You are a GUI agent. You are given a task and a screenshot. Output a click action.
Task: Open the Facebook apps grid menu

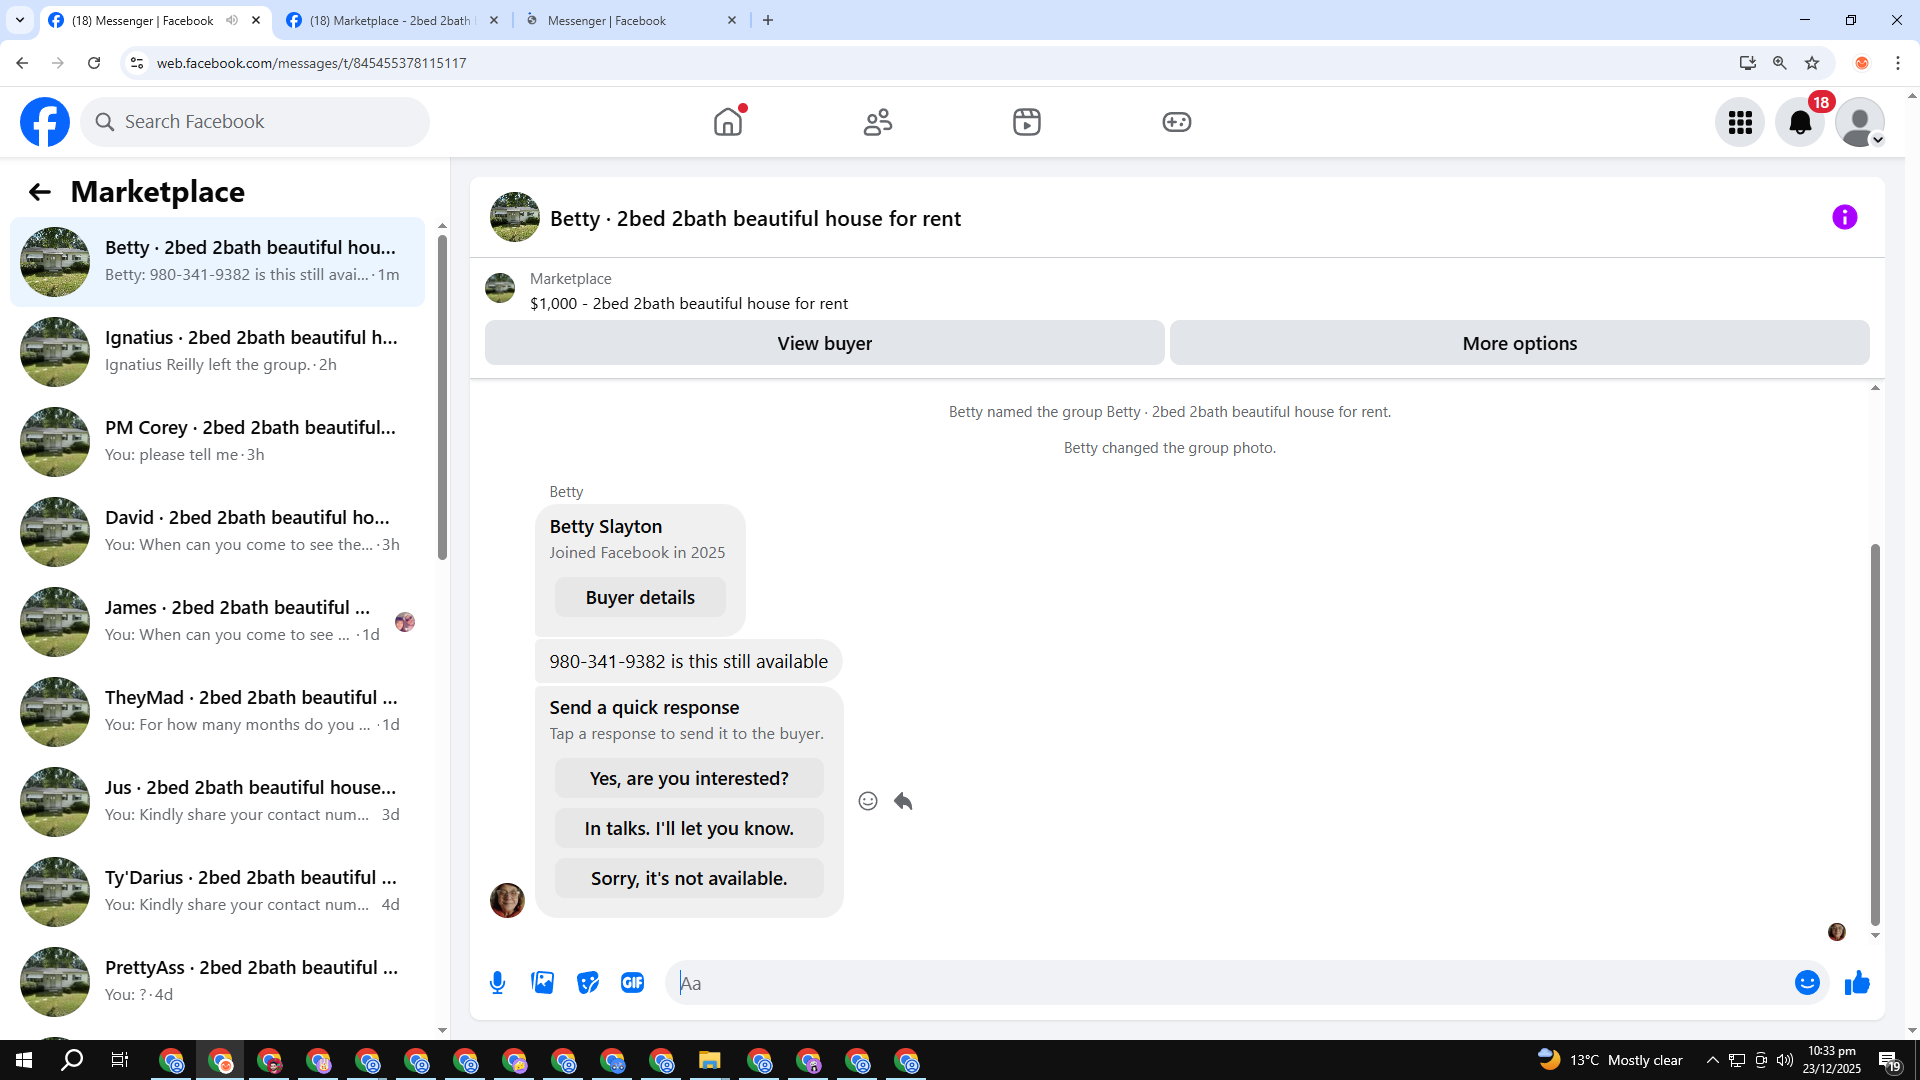tap(1740, 122)
